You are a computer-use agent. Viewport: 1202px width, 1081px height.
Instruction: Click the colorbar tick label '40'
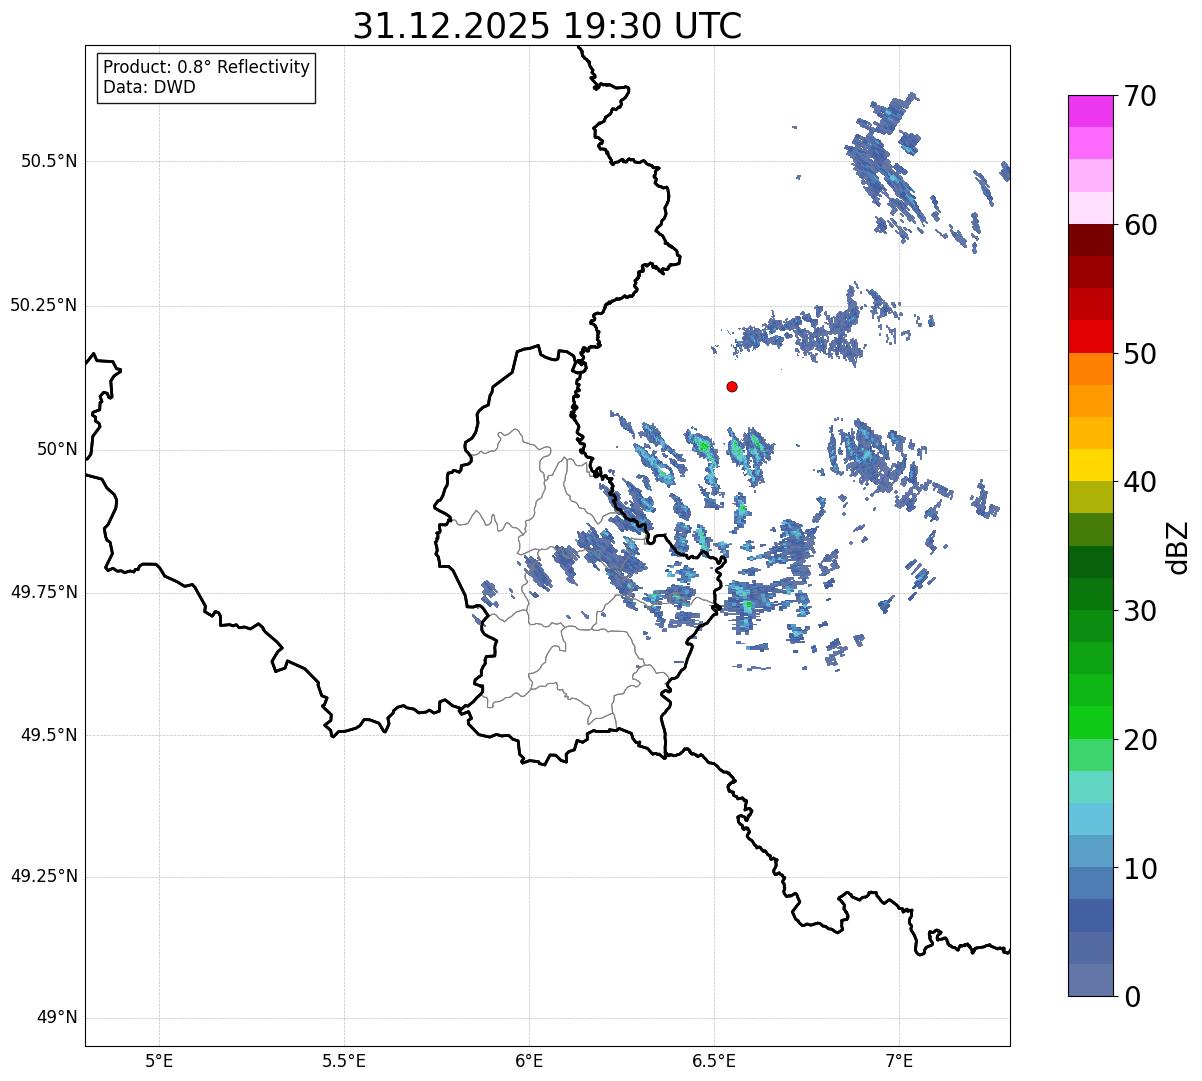click(1139, 482)
